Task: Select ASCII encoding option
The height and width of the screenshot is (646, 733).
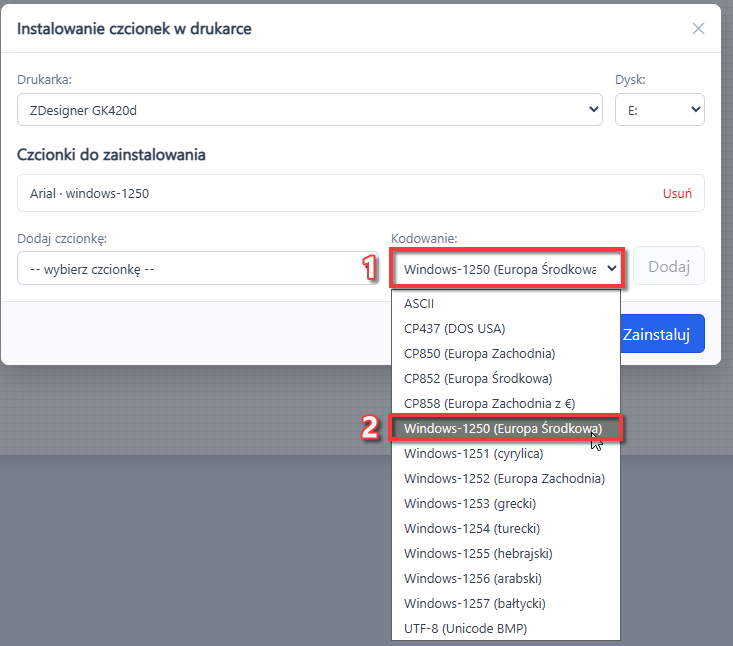Action: coord(506,304)
